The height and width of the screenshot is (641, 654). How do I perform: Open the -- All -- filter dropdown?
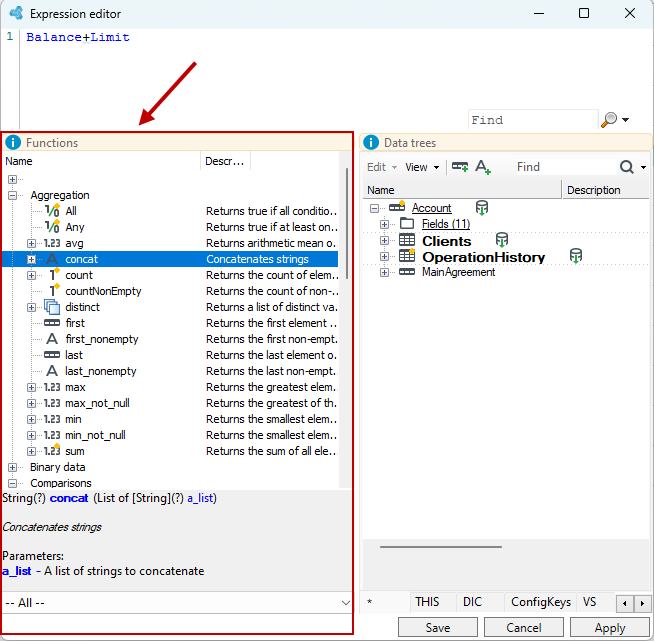pyautogui.click(x=177, y=603)
